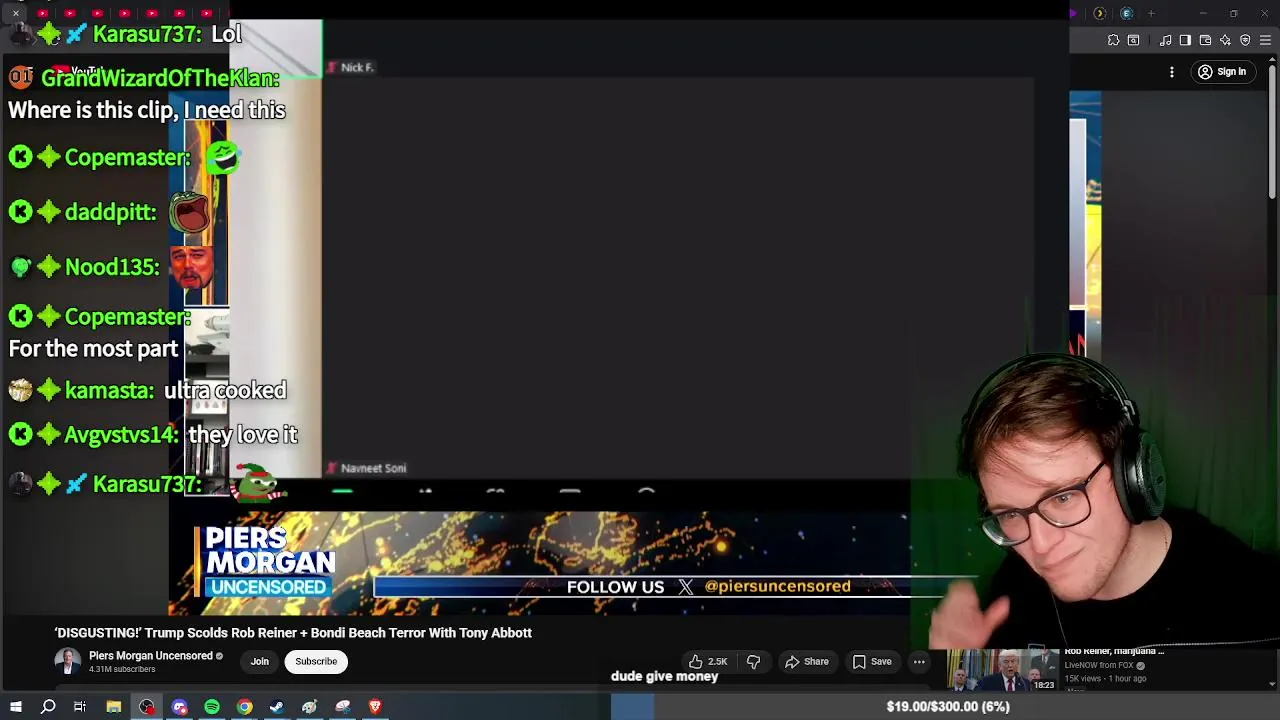Click the Sign in button
This screenshot has width=1280, height=720.
pos(1222,72)
